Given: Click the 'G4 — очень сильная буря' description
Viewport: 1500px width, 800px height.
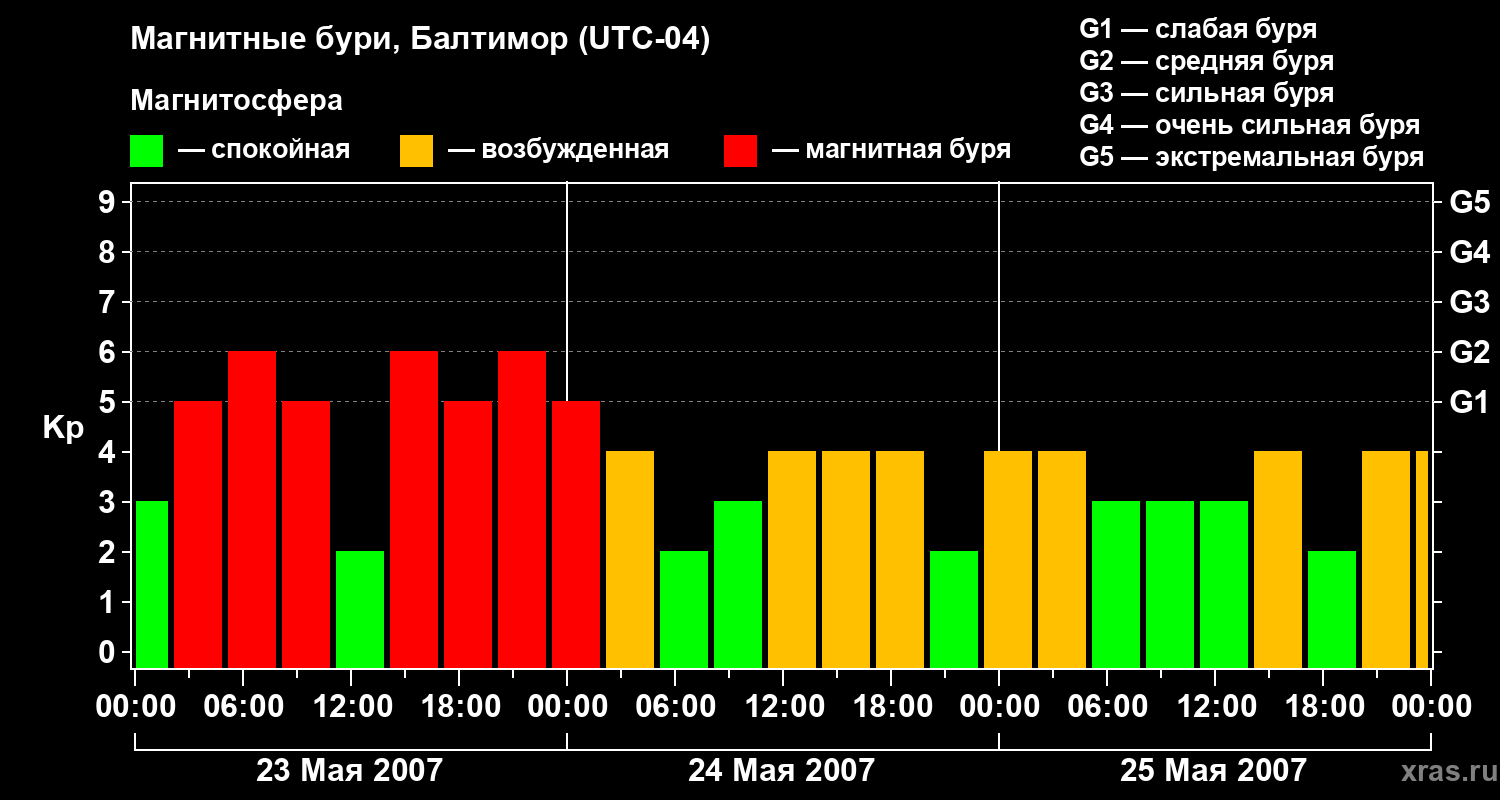Looking at the screenshot, I should [1249, 125].
